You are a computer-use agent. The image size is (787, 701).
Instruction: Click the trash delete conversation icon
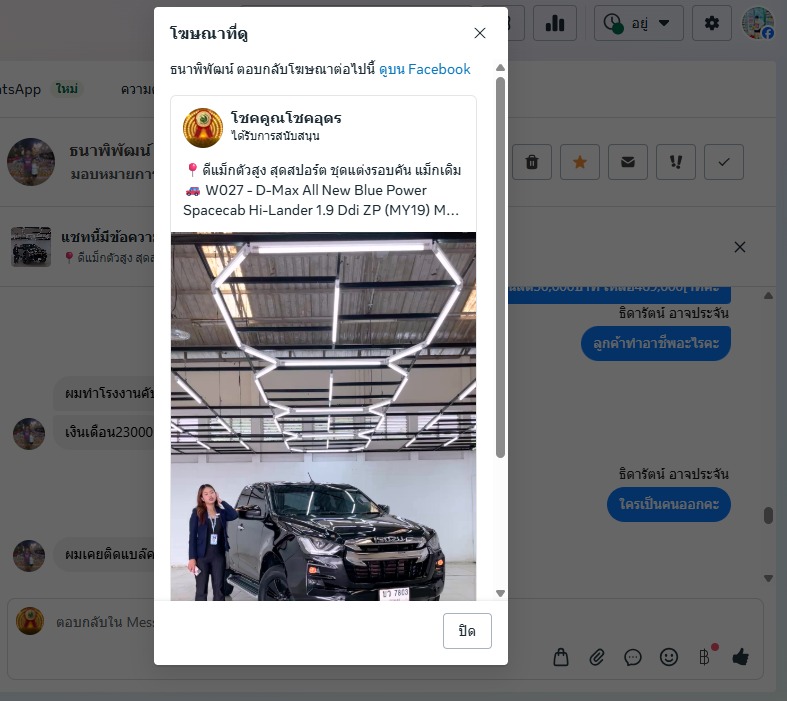click(532, 162)
